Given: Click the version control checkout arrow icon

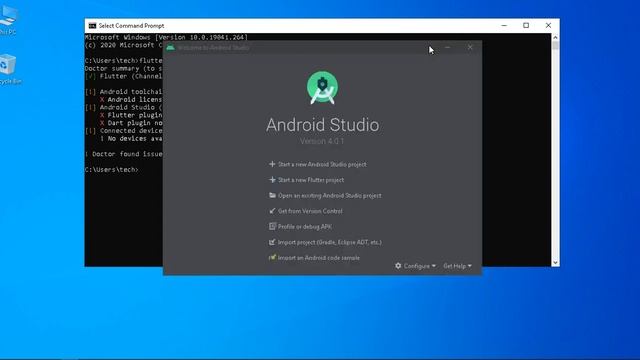Looking at the screenshot, I should (272, 211).
